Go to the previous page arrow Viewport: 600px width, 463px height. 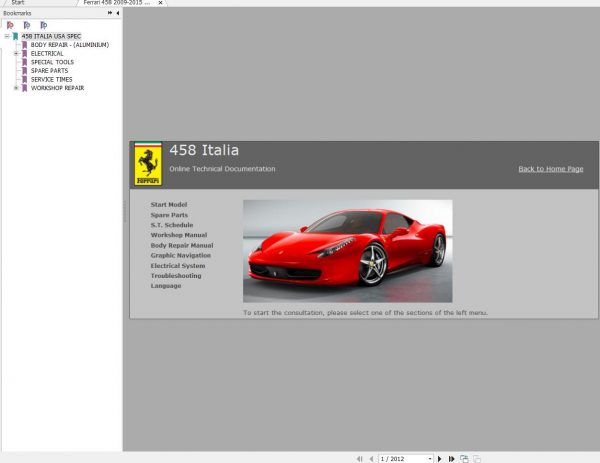click(370, 458)
